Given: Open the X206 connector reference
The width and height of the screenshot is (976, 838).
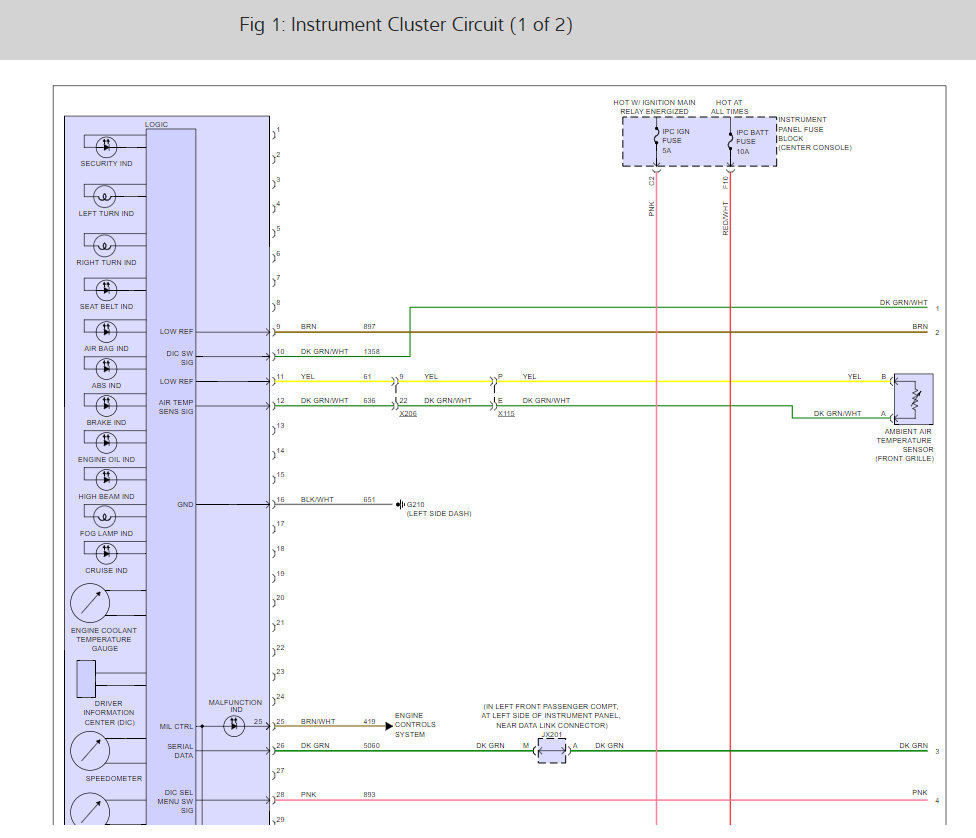Looking at the screenshot, I should [408, 413].
